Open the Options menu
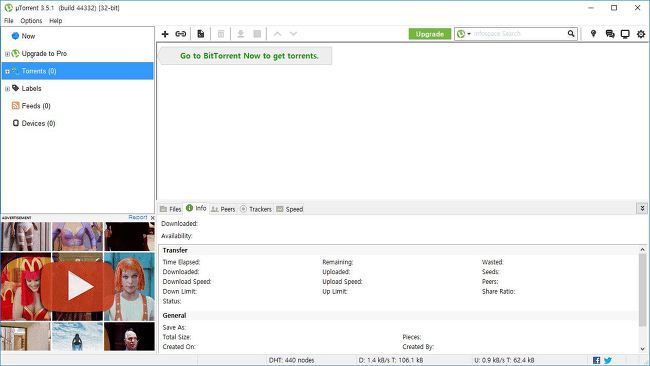Screen dimensions: 650x366 [31, 21]
